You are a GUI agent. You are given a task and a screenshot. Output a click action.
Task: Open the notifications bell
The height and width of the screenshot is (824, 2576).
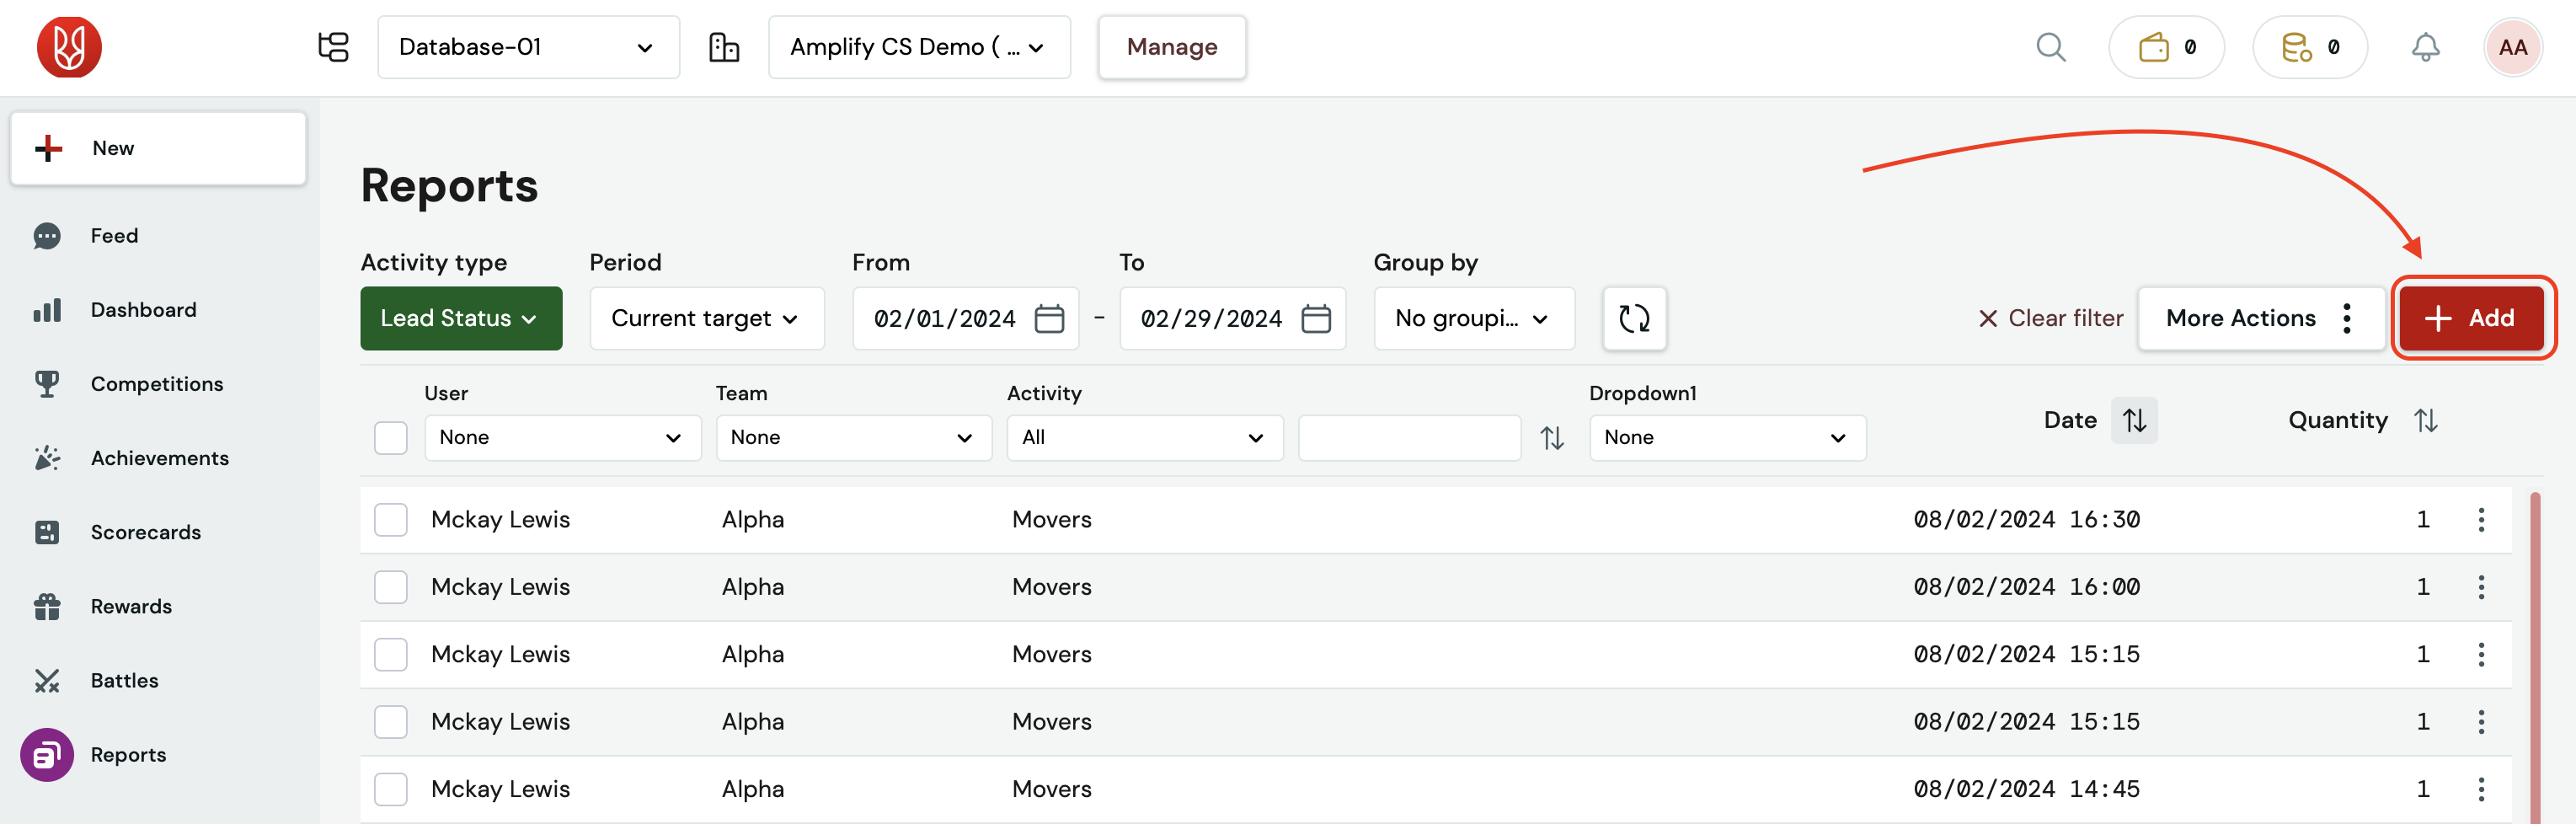(2425, 47)
